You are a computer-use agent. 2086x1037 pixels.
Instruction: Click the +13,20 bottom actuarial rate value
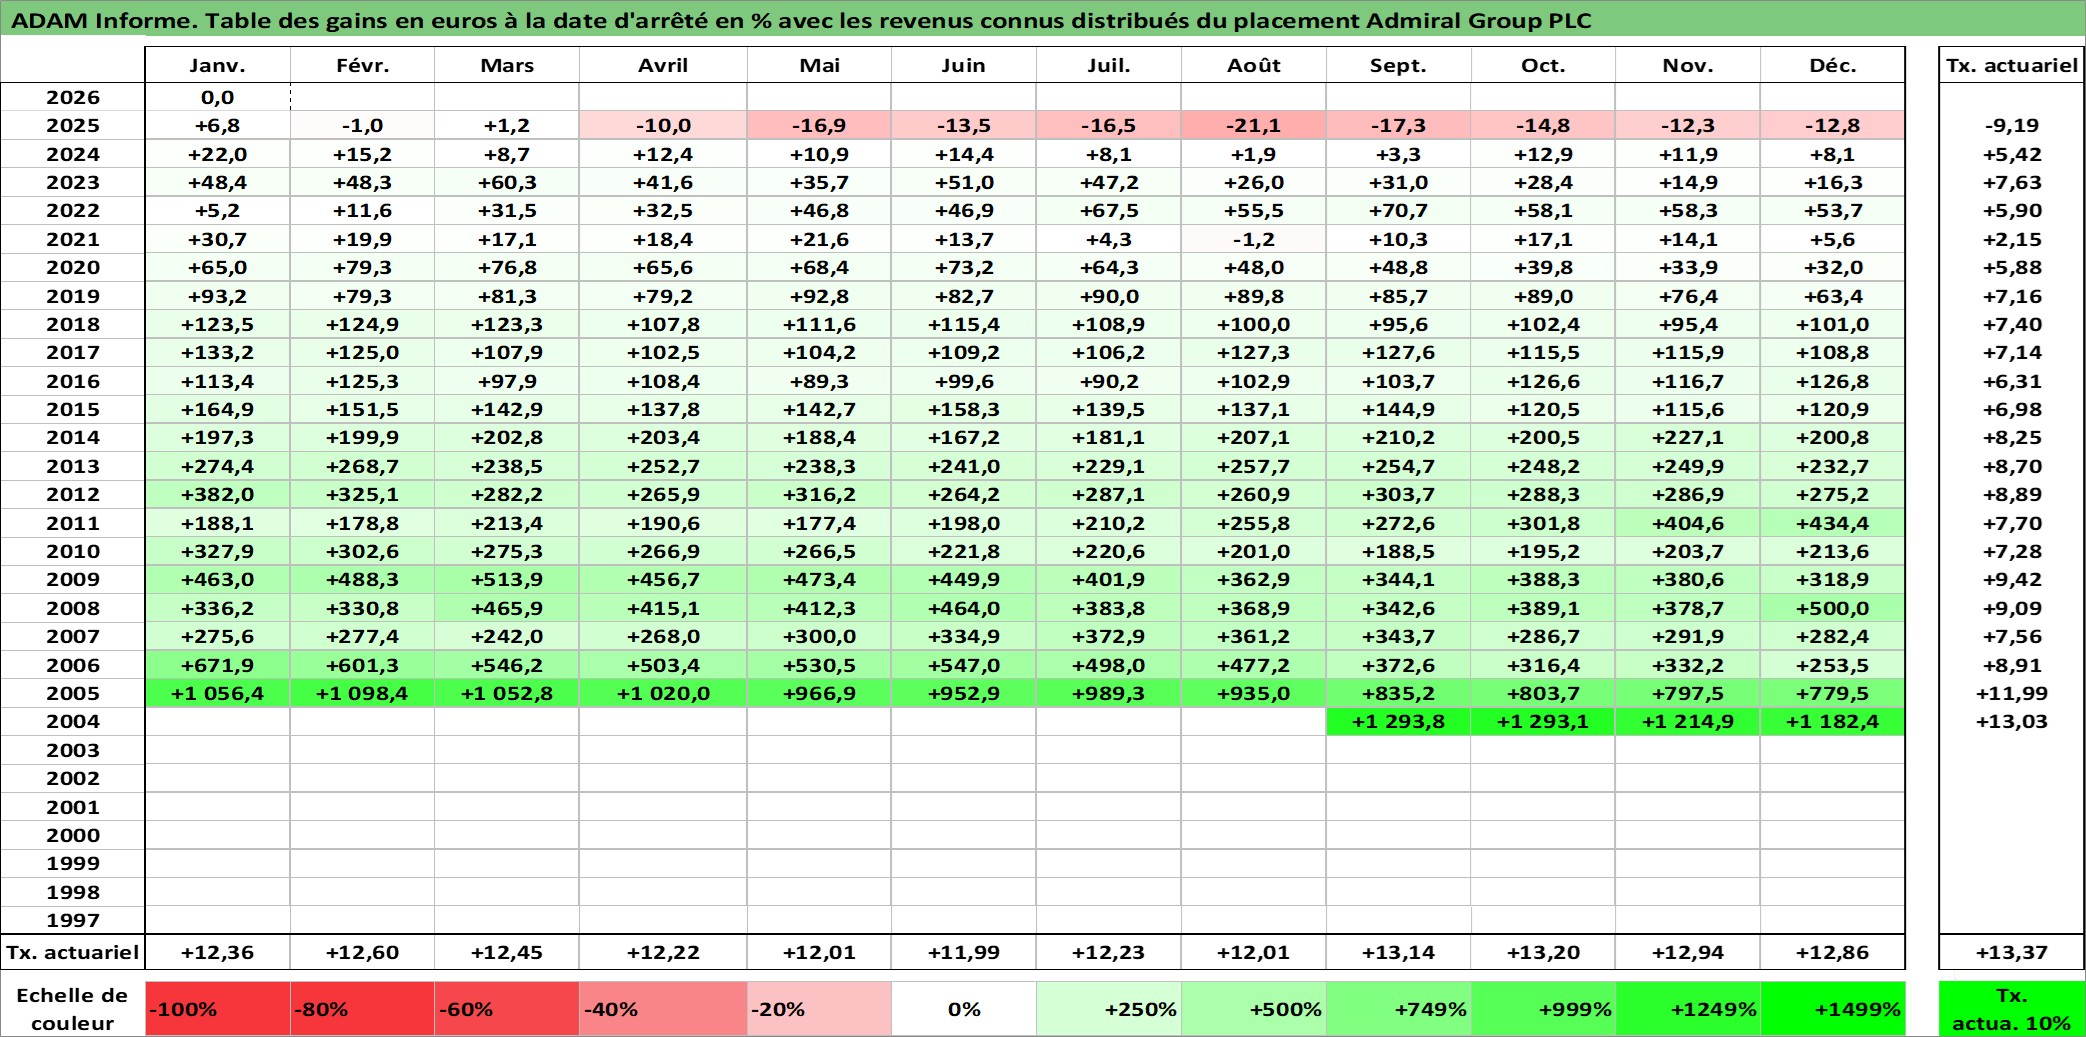(1543, 952)
